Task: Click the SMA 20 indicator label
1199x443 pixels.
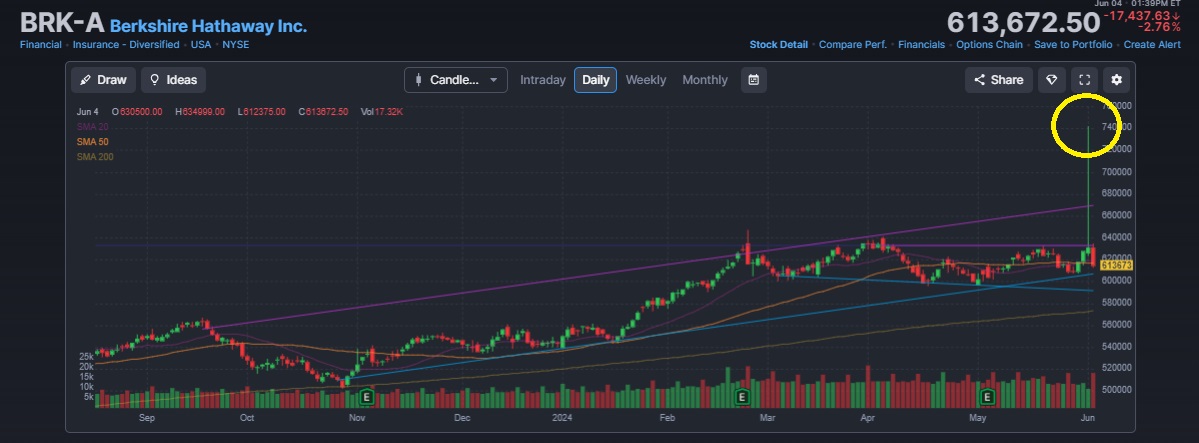Action: pyautogui.click(x=93, y=126)
